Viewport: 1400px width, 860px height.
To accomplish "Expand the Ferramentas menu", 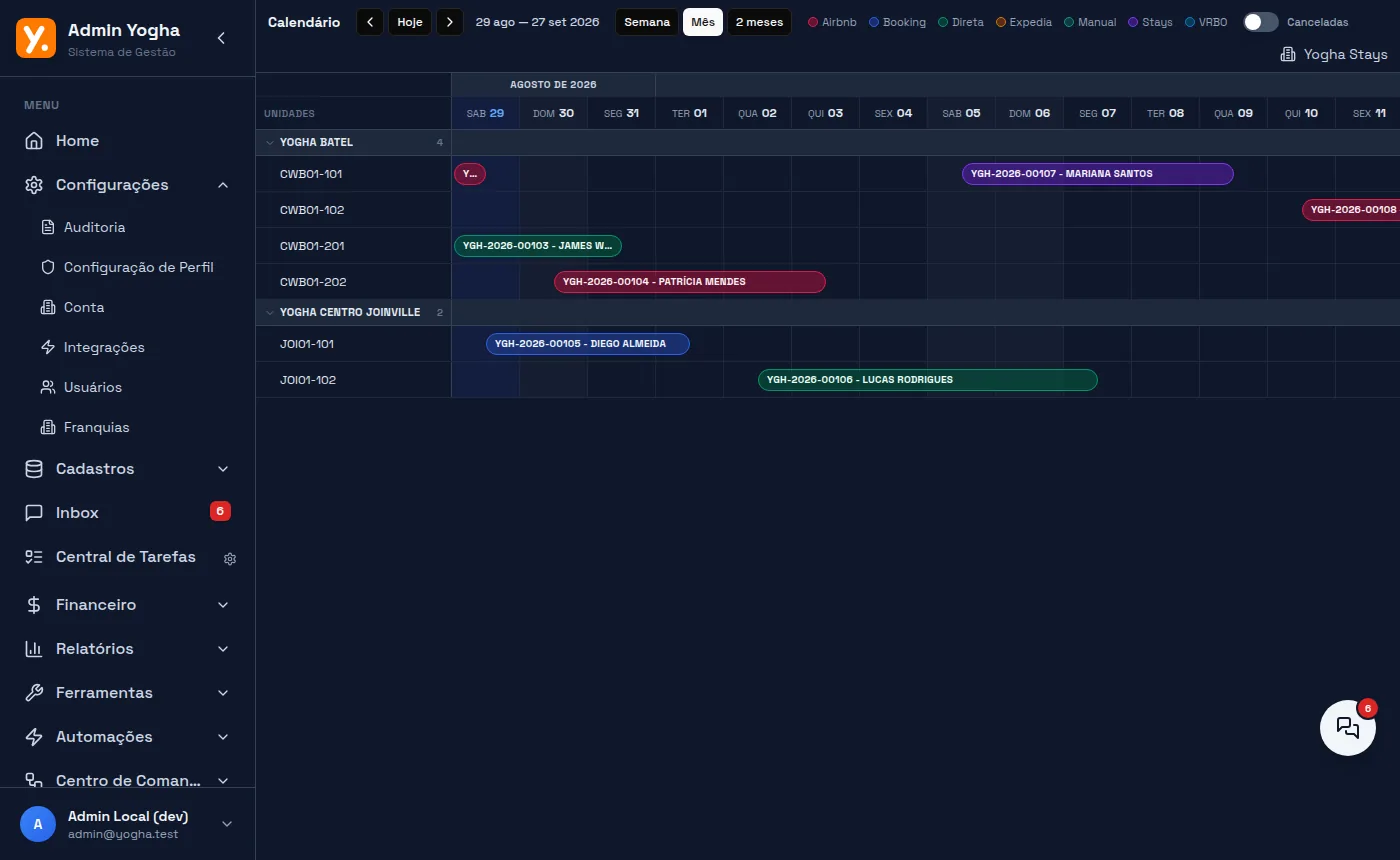I will click(x=223, y=693).
